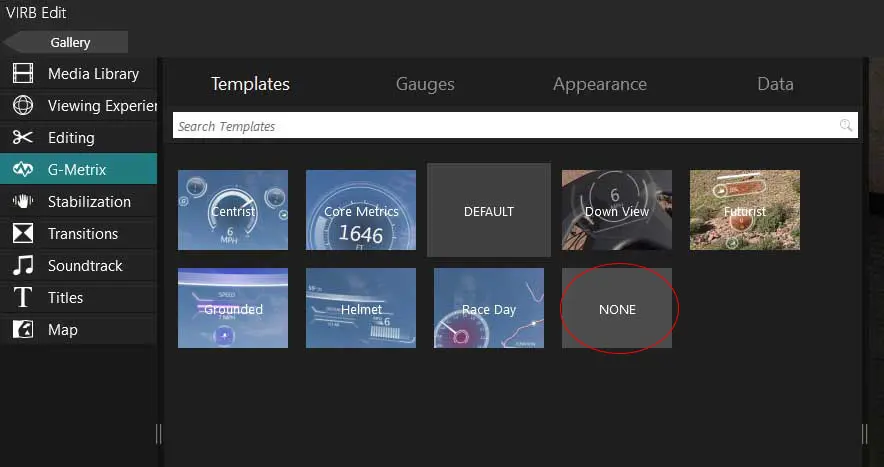This screenshot has width=884, height=467.
Task: Select the NONE template
Action: coord(617,308)
